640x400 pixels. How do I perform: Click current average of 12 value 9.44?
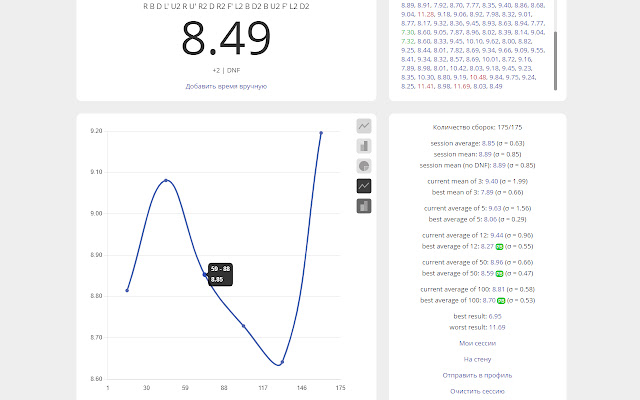point(497,235)
